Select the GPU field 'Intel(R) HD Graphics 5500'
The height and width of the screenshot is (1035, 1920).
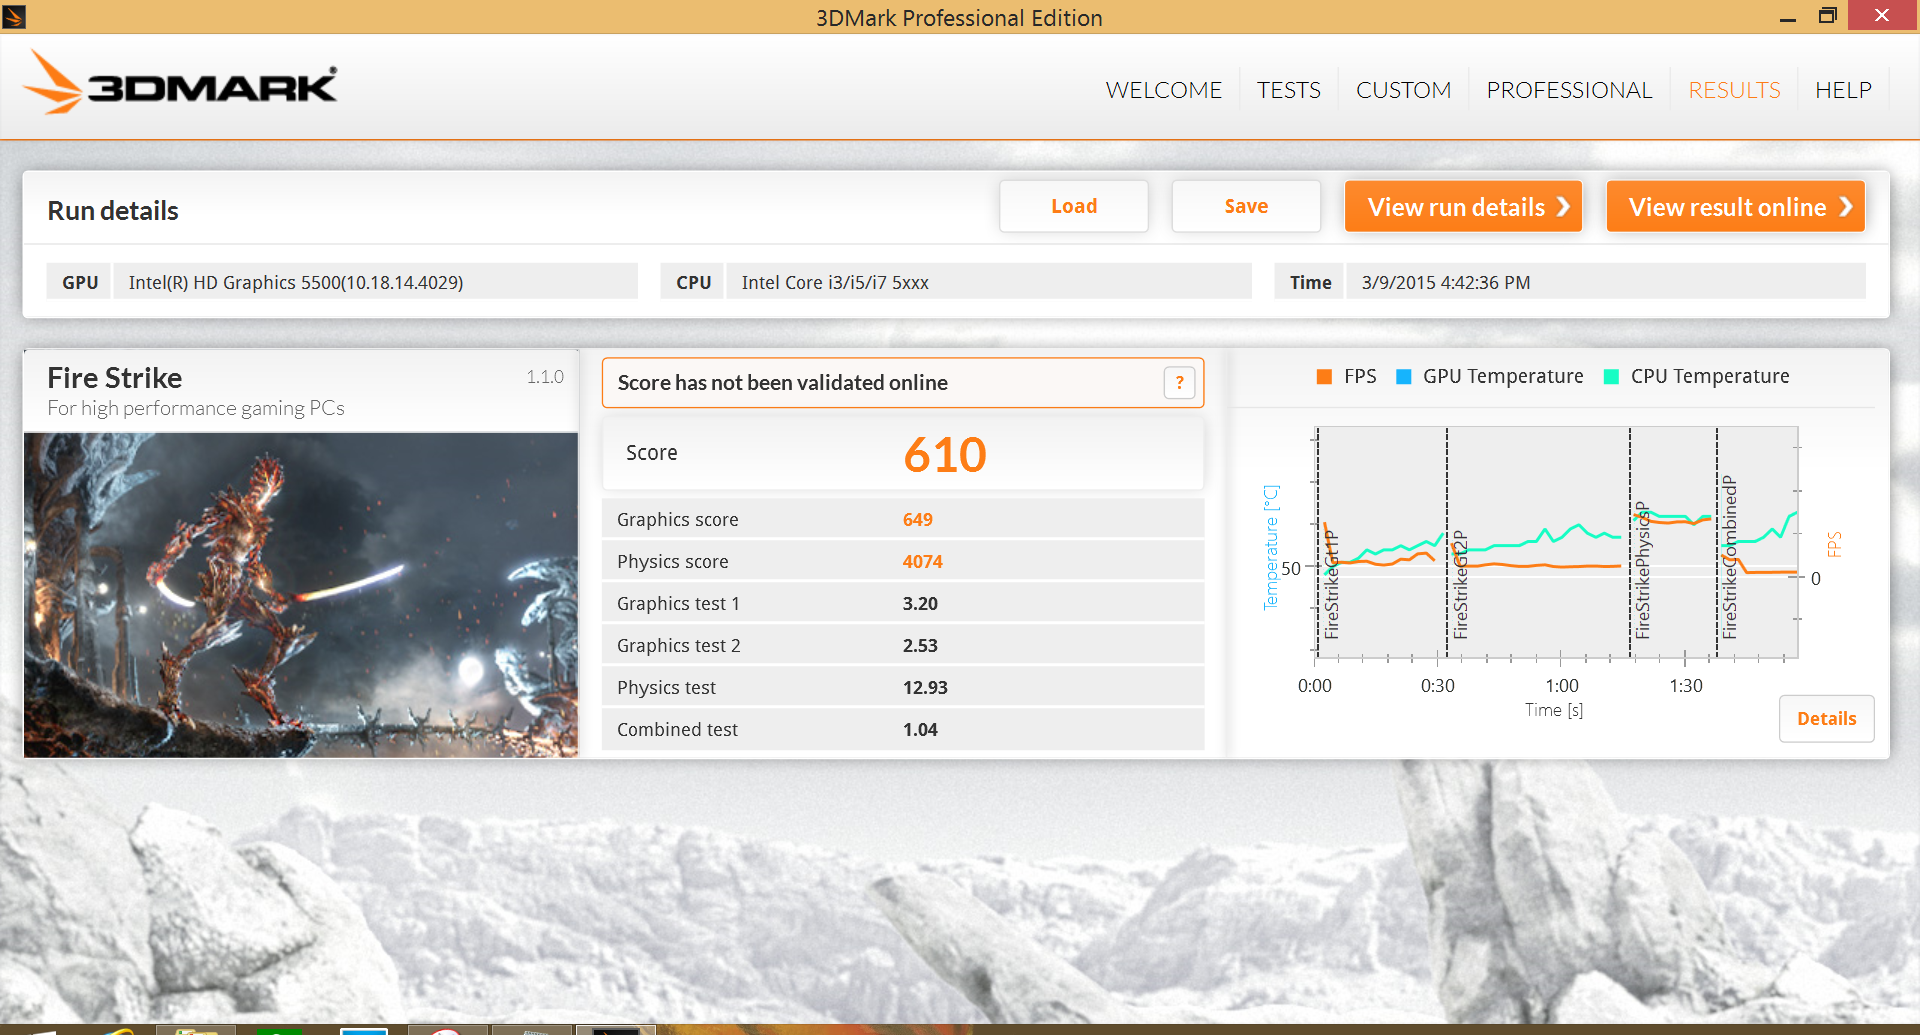(x=375, y=282)
